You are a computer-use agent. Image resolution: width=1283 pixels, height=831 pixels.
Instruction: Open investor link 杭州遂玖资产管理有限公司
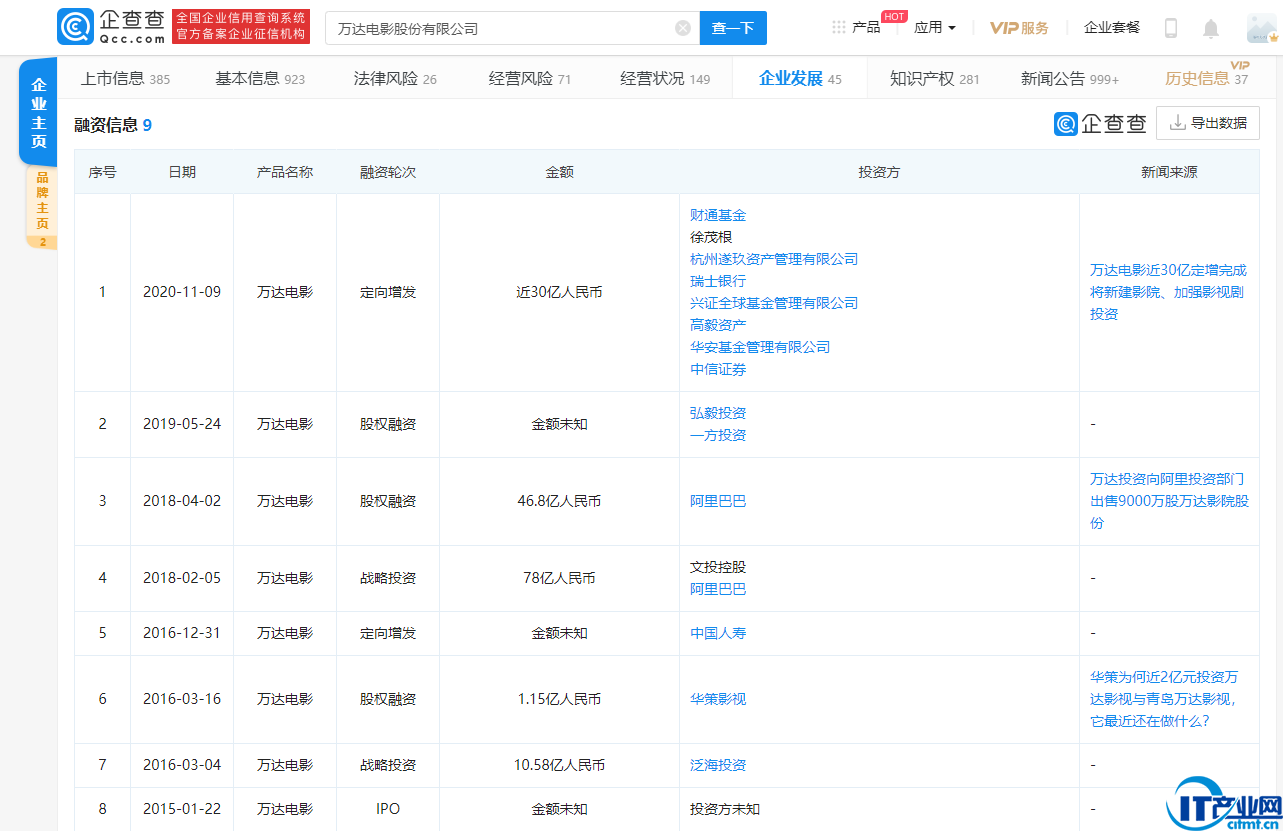[774, 259]
